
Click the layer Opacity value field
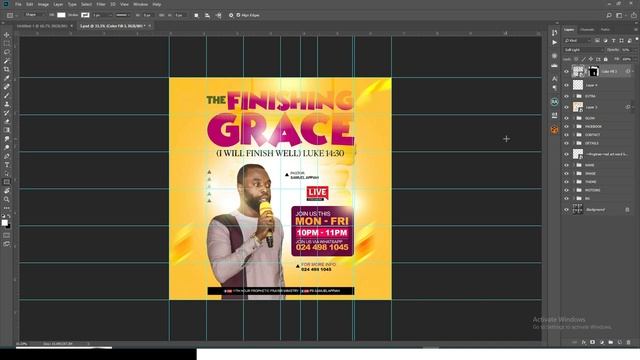[627, 50]
